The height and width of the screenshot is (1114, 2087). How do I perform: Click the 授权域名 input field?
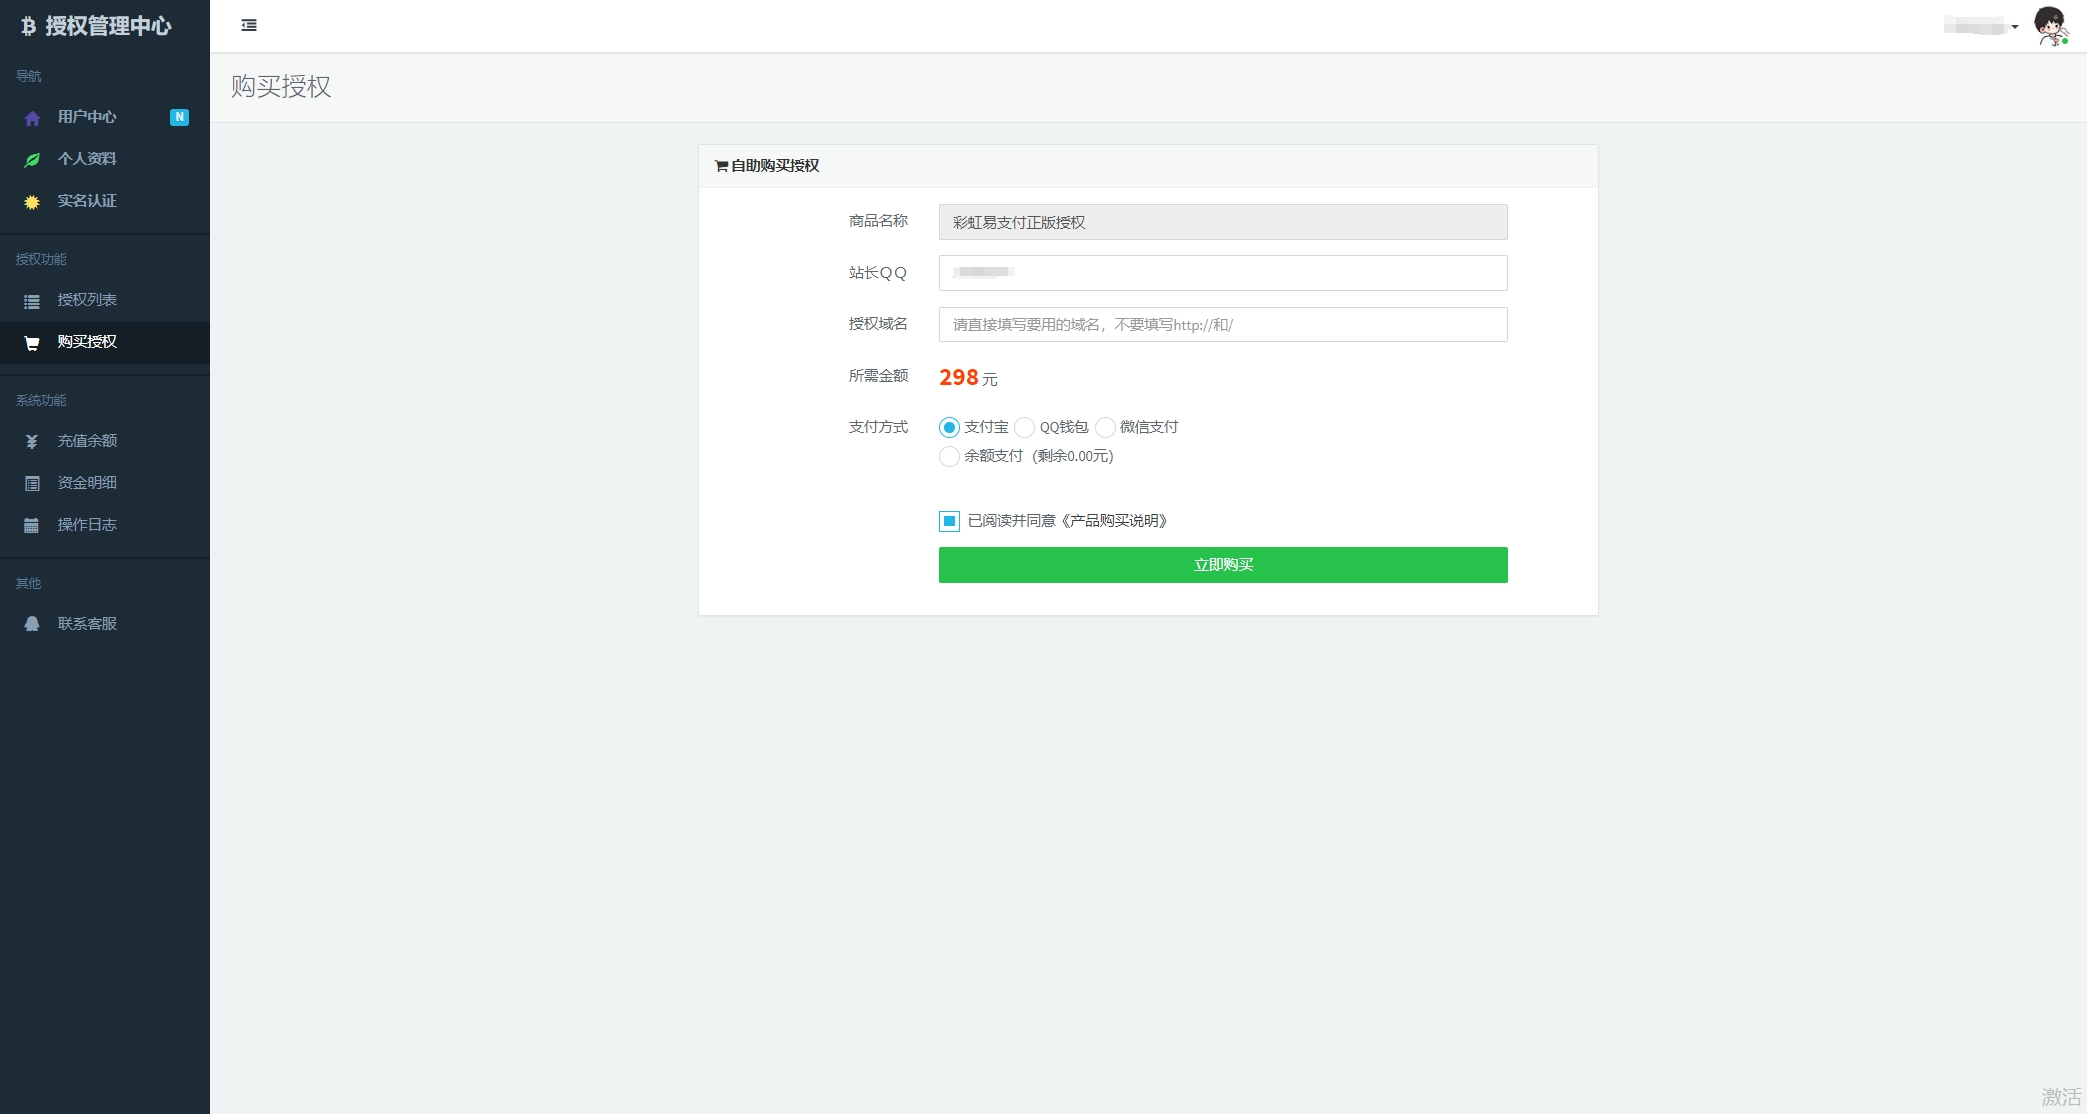click(x=1223, y=325)
